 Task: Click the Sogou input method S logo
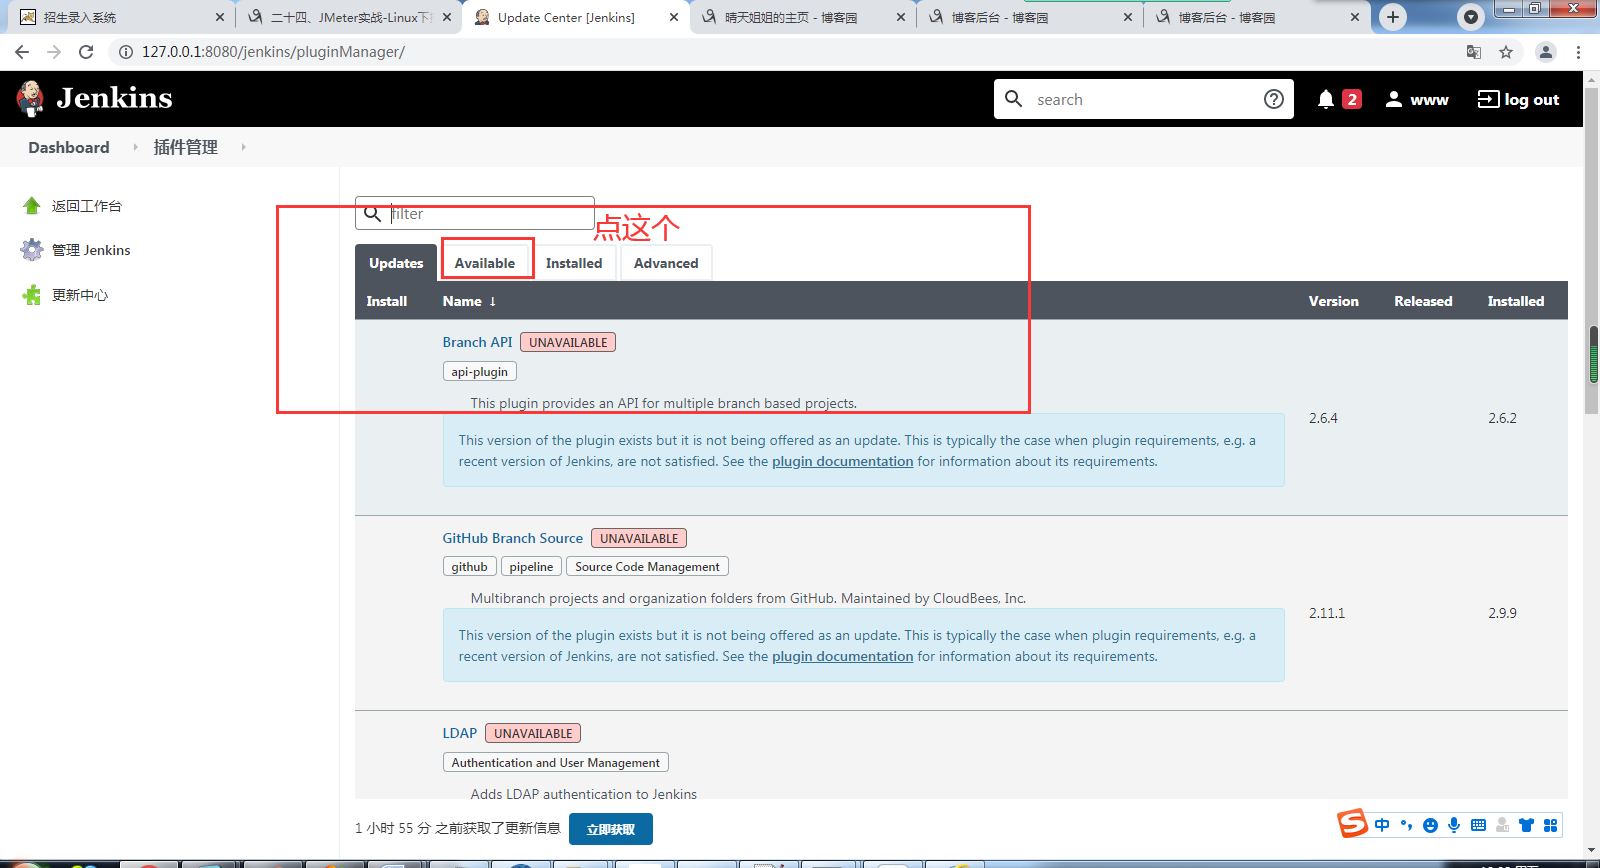pos(1352,823)
